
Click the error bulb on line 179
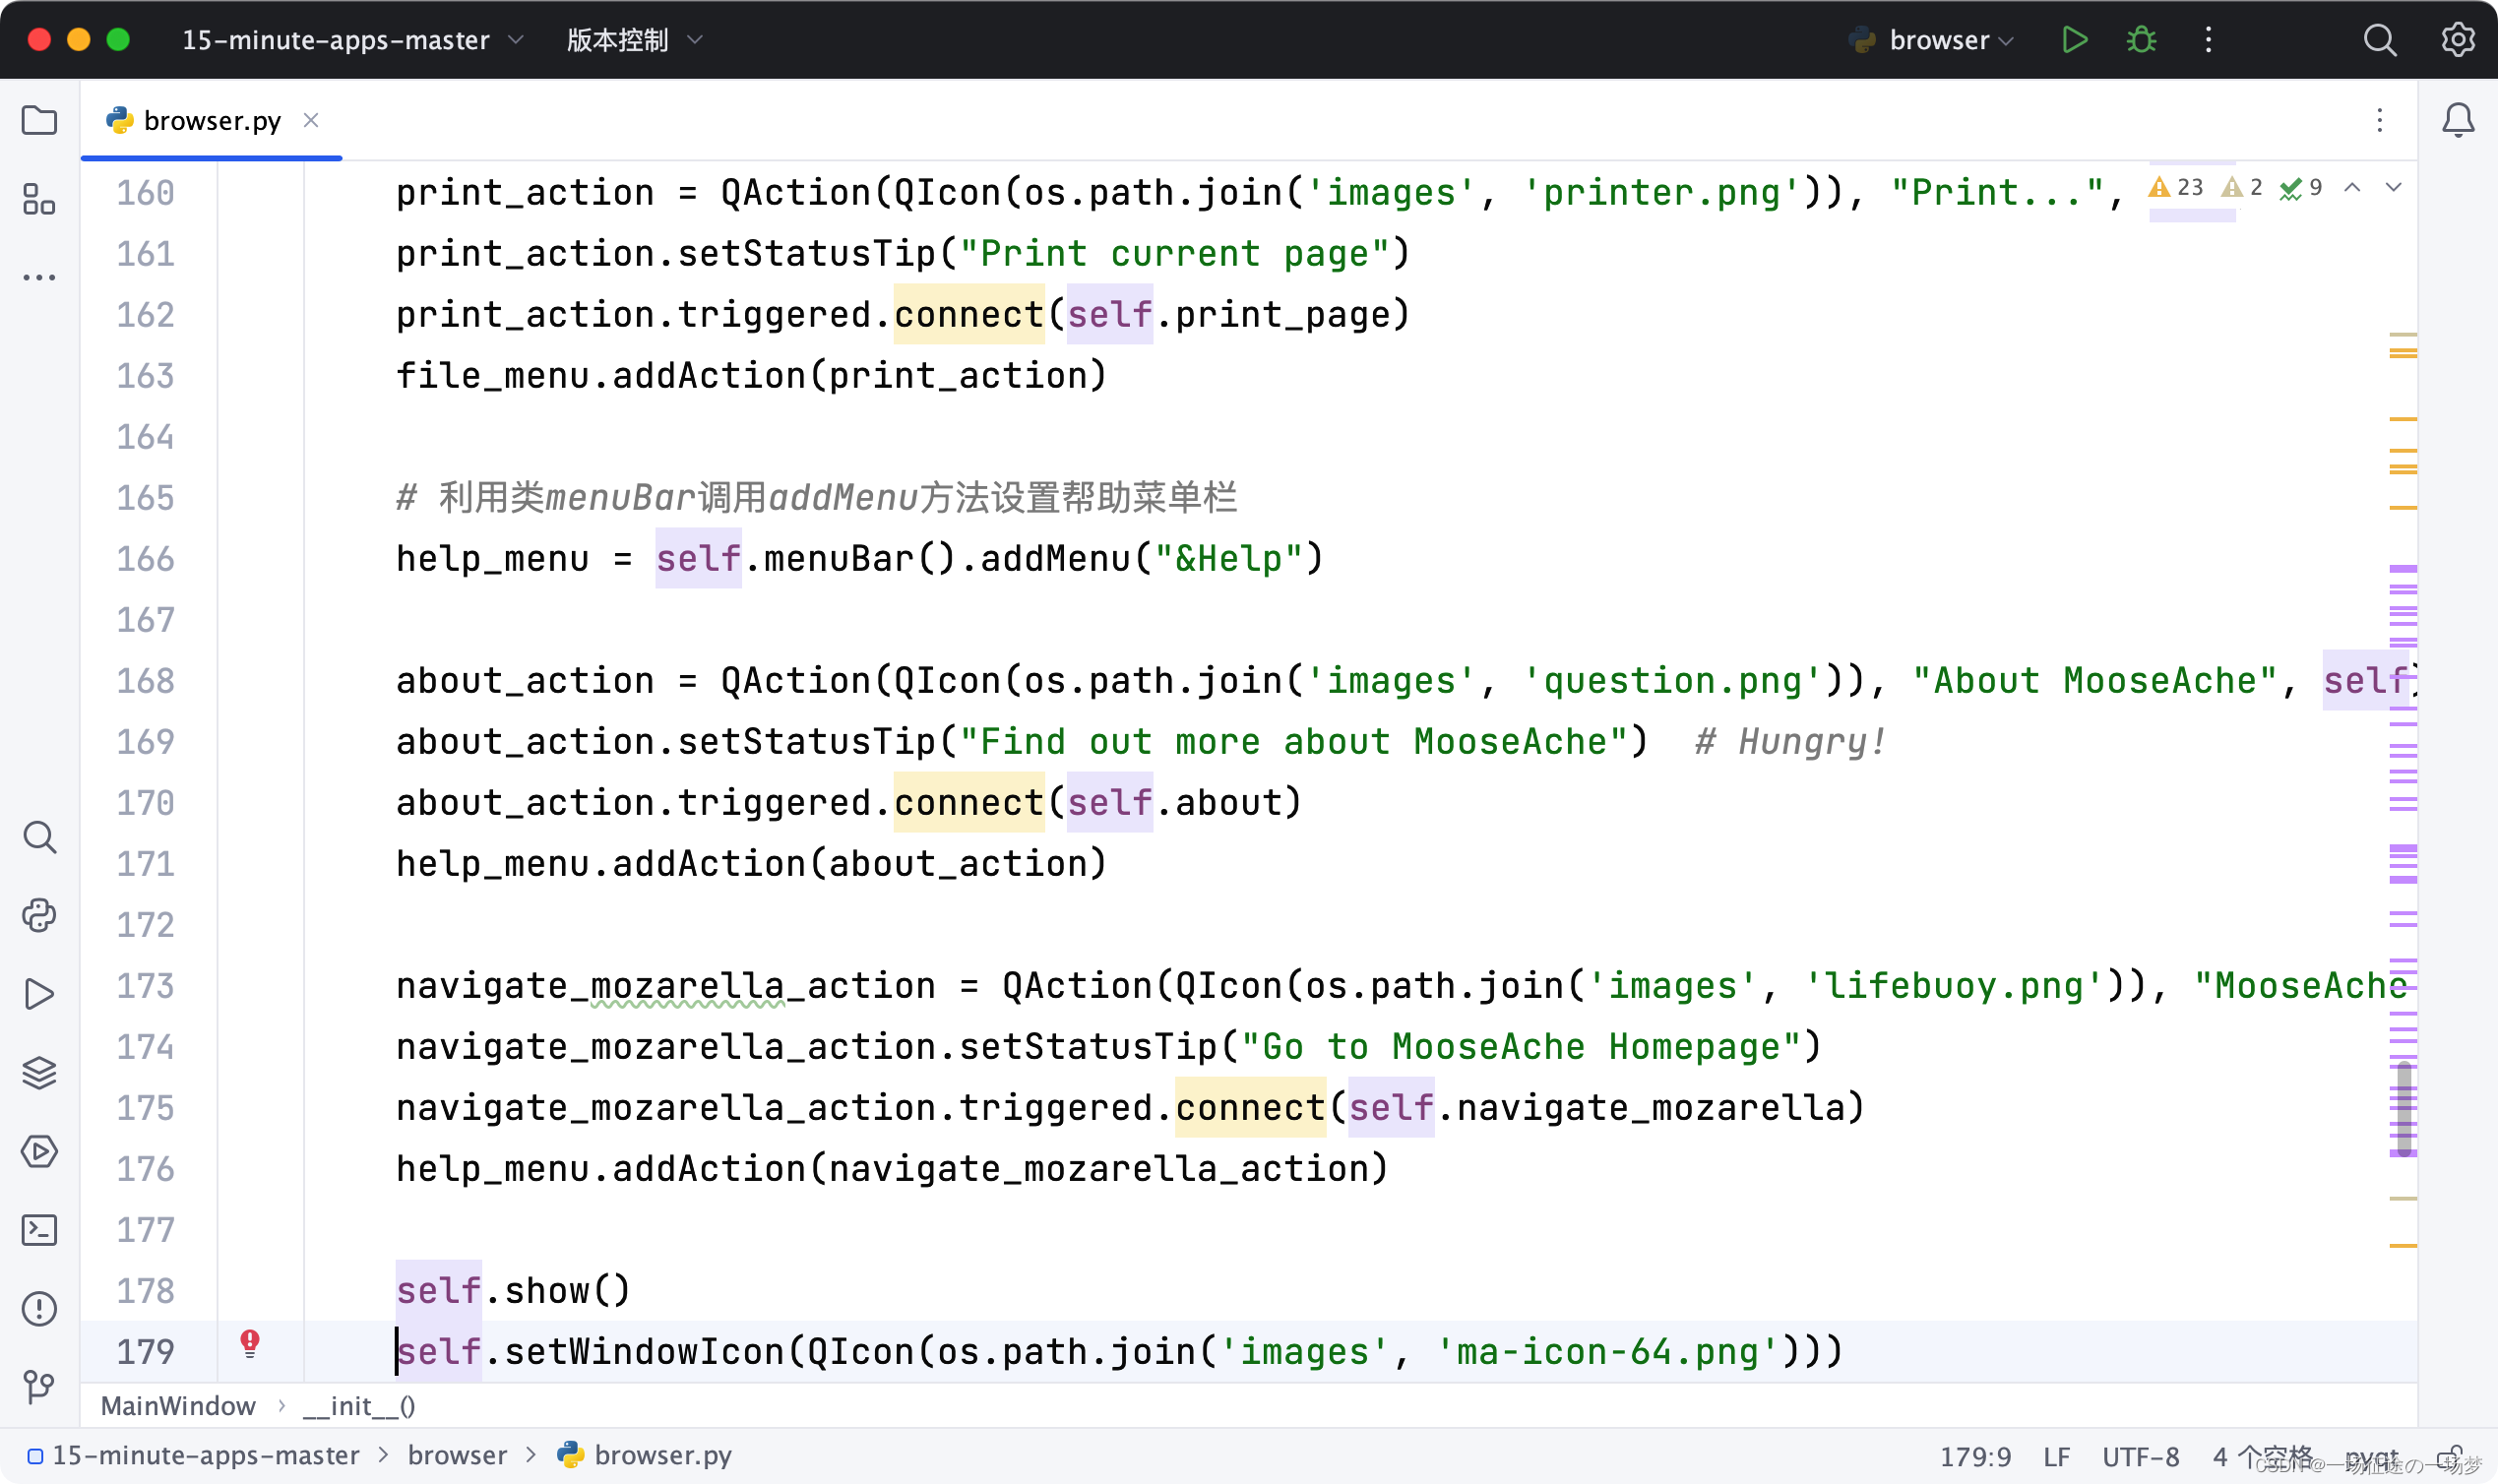click(x=250, y=1342)
